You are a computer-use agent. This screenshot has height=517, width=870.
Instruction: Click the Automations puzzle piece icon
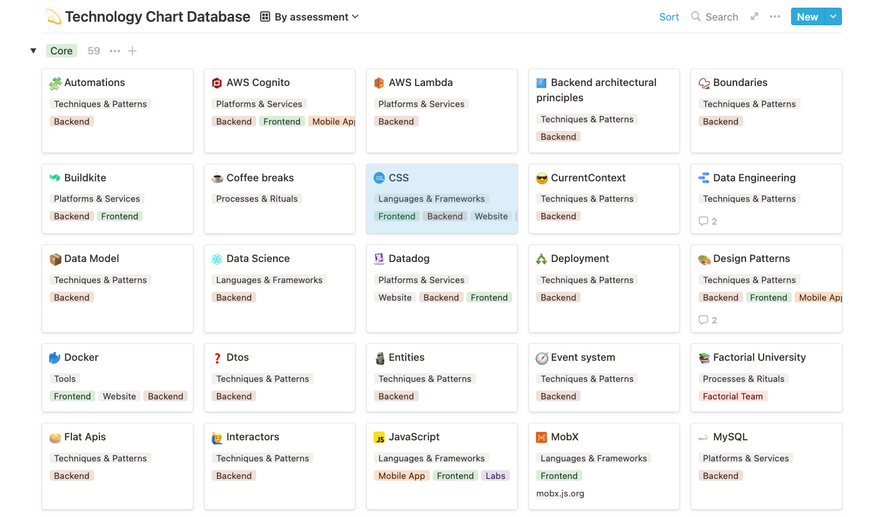[55, 83]
